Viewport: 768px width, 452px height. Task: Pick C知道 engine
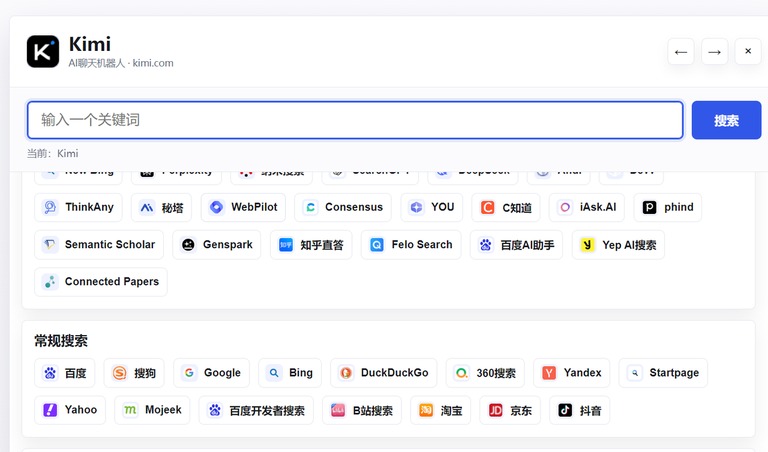(x=506, y=207)
